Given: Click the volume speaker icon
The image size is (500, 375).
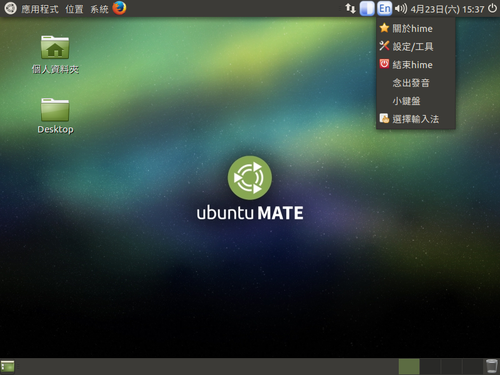Looking at the screenshot, I should pyautogui.click(x=401, y=9).
